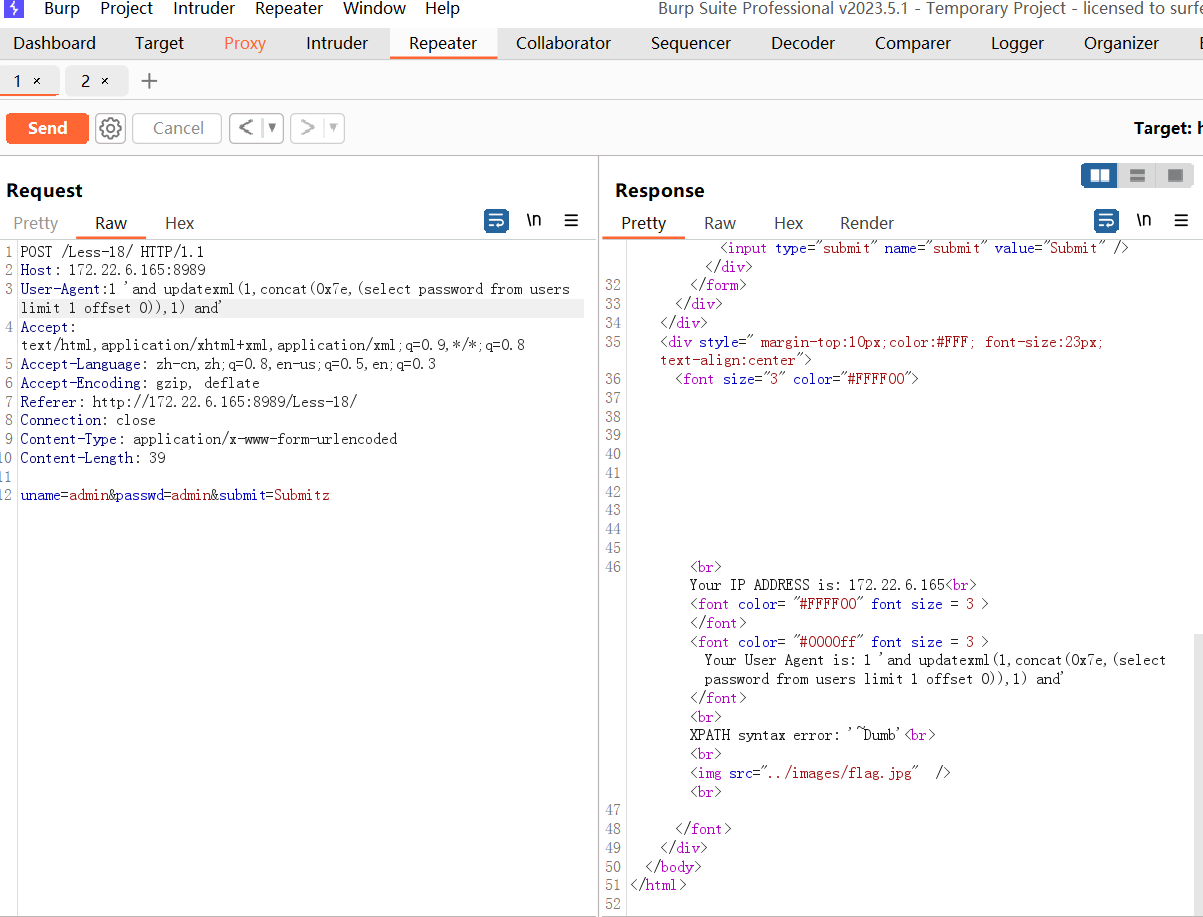Click the request body uname=admin line
Screen dimensions: 1203x917
pos(175,495)
